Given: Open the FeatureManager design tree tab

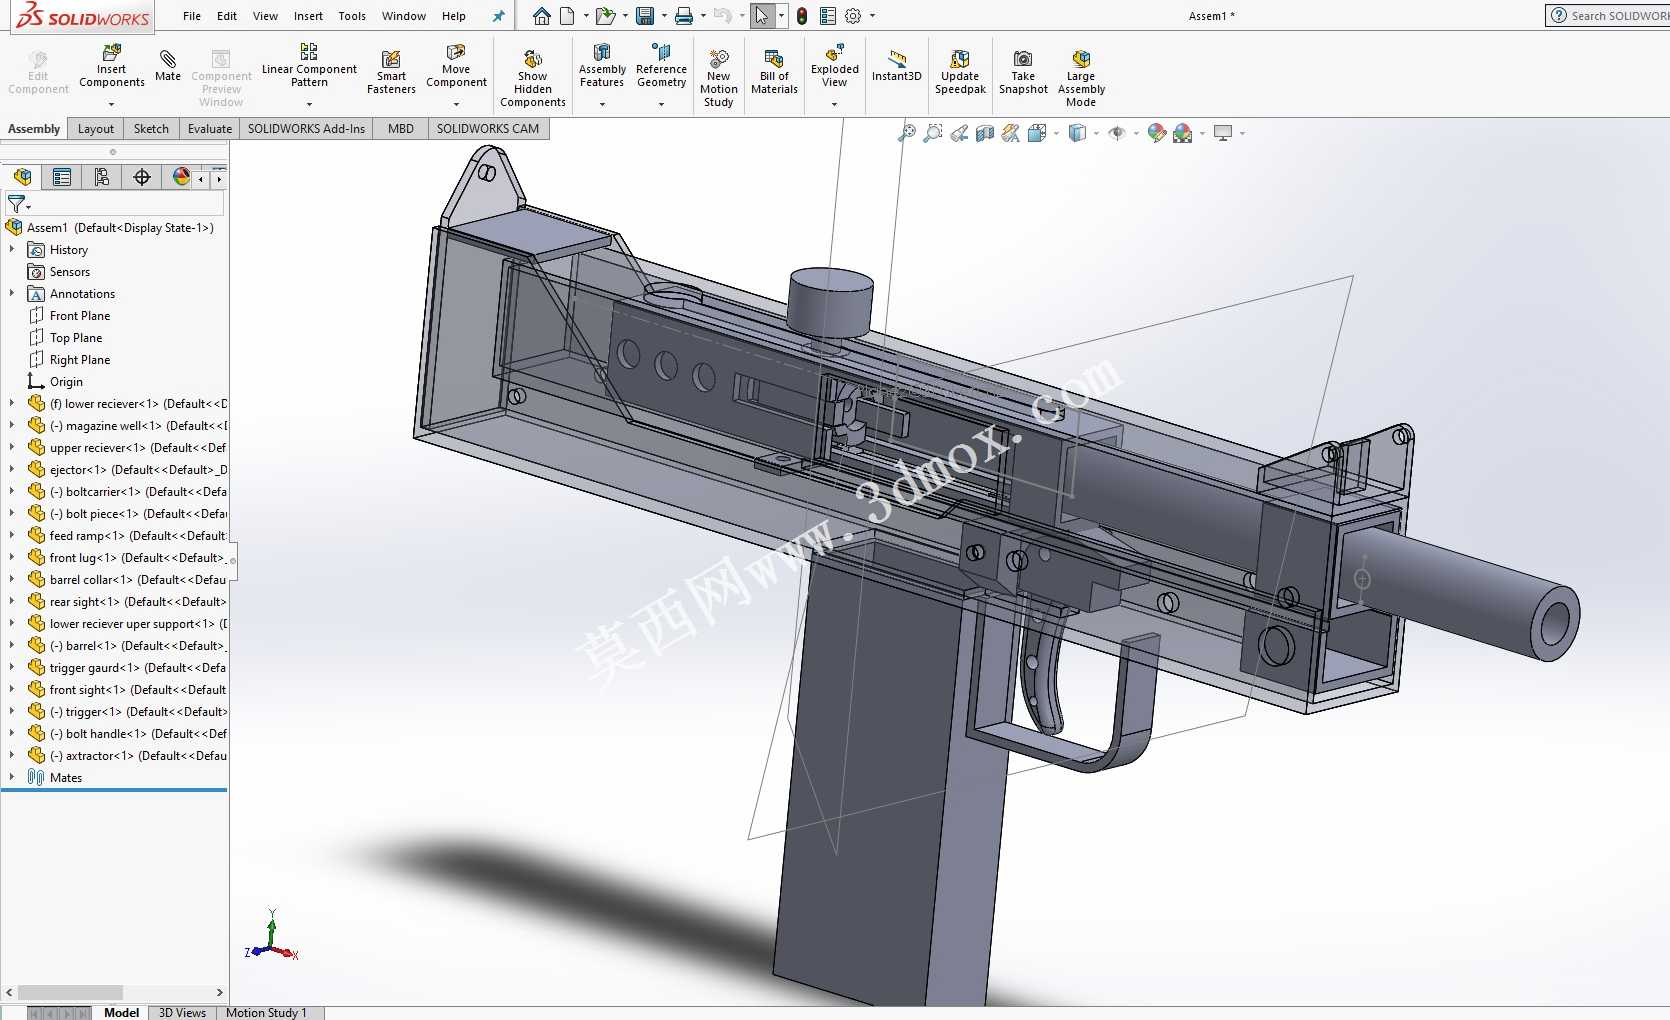Looking at the screenshot, I should (22, 177).
